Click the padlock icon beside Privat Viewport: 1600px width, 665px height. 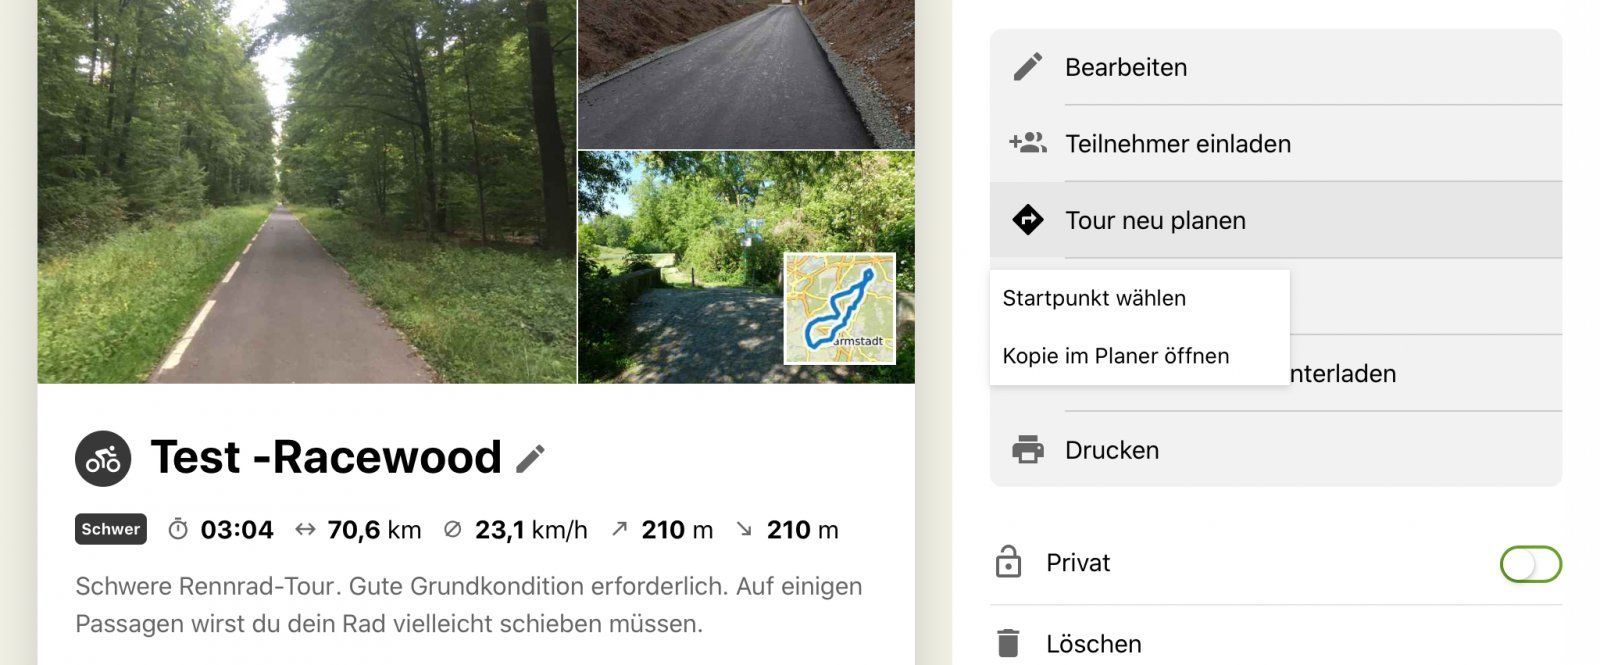[x=1008, y=562]
